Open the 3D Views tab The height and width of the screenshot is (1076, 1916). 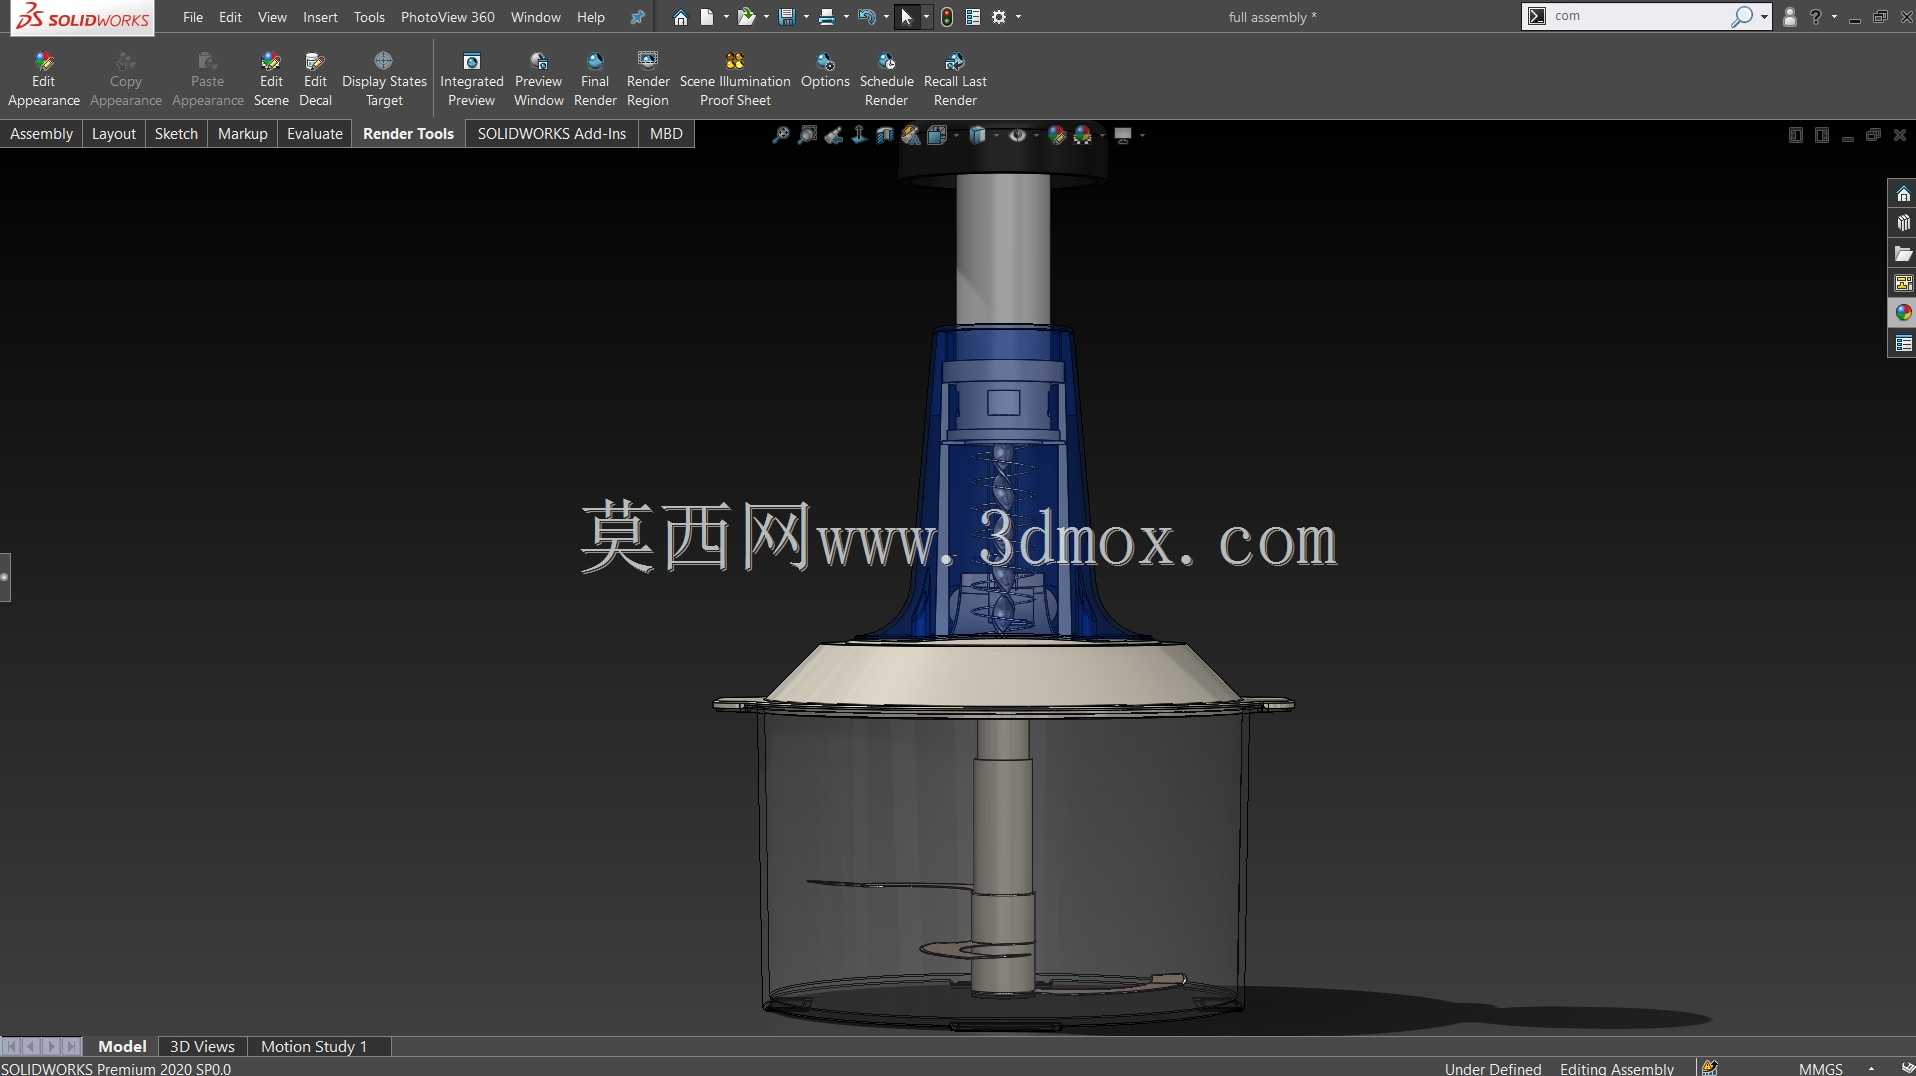[202, 1046]
